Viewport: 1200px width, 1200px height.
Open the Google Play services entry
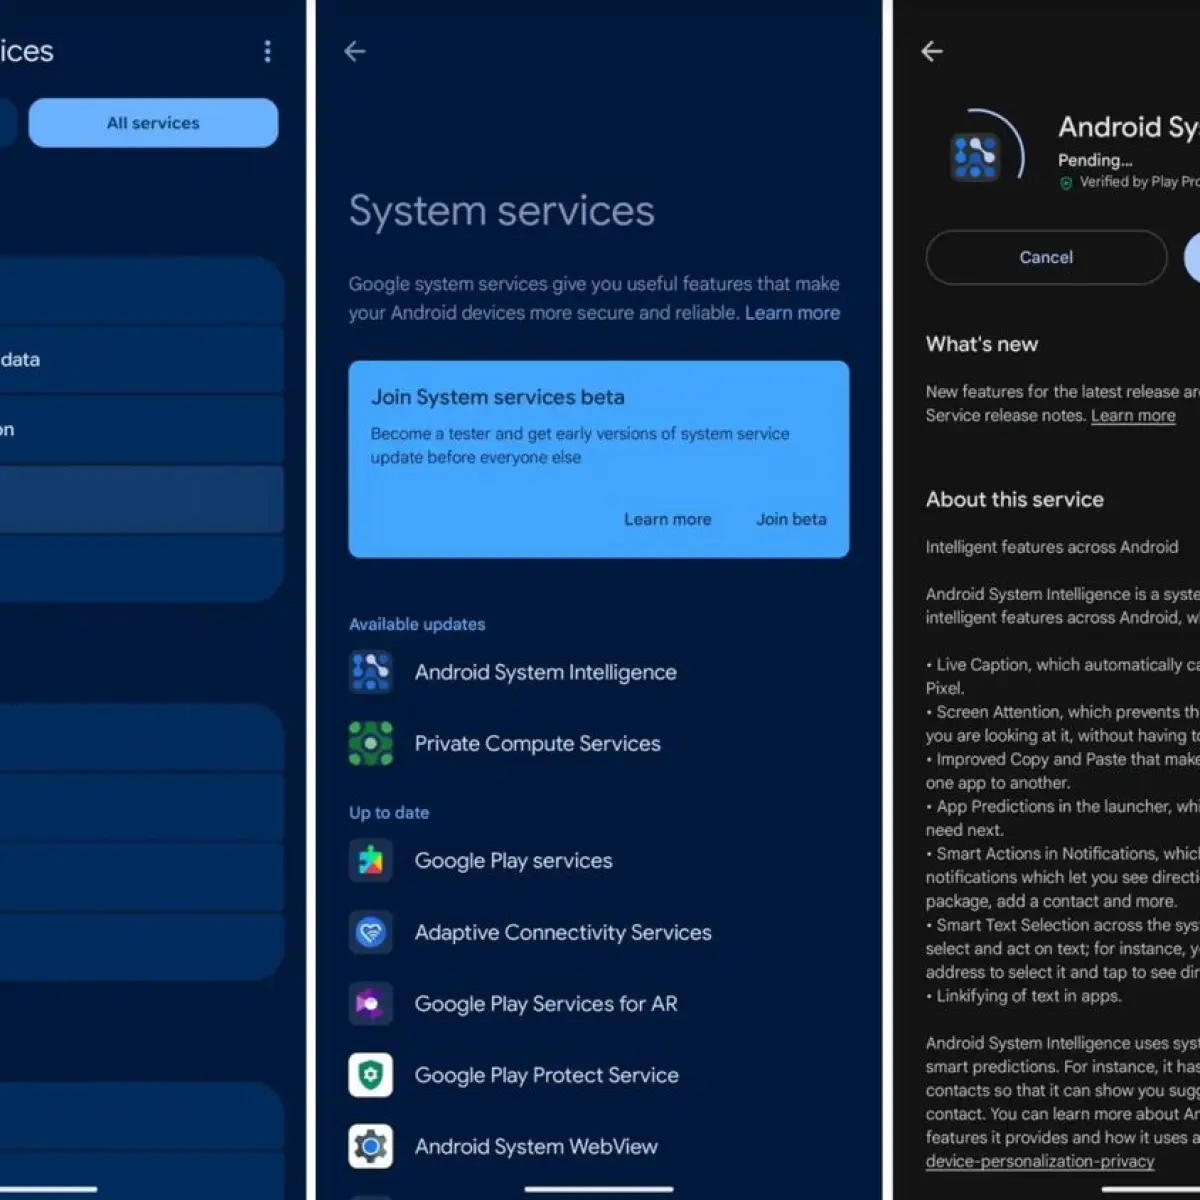click(x=513, y=861)
